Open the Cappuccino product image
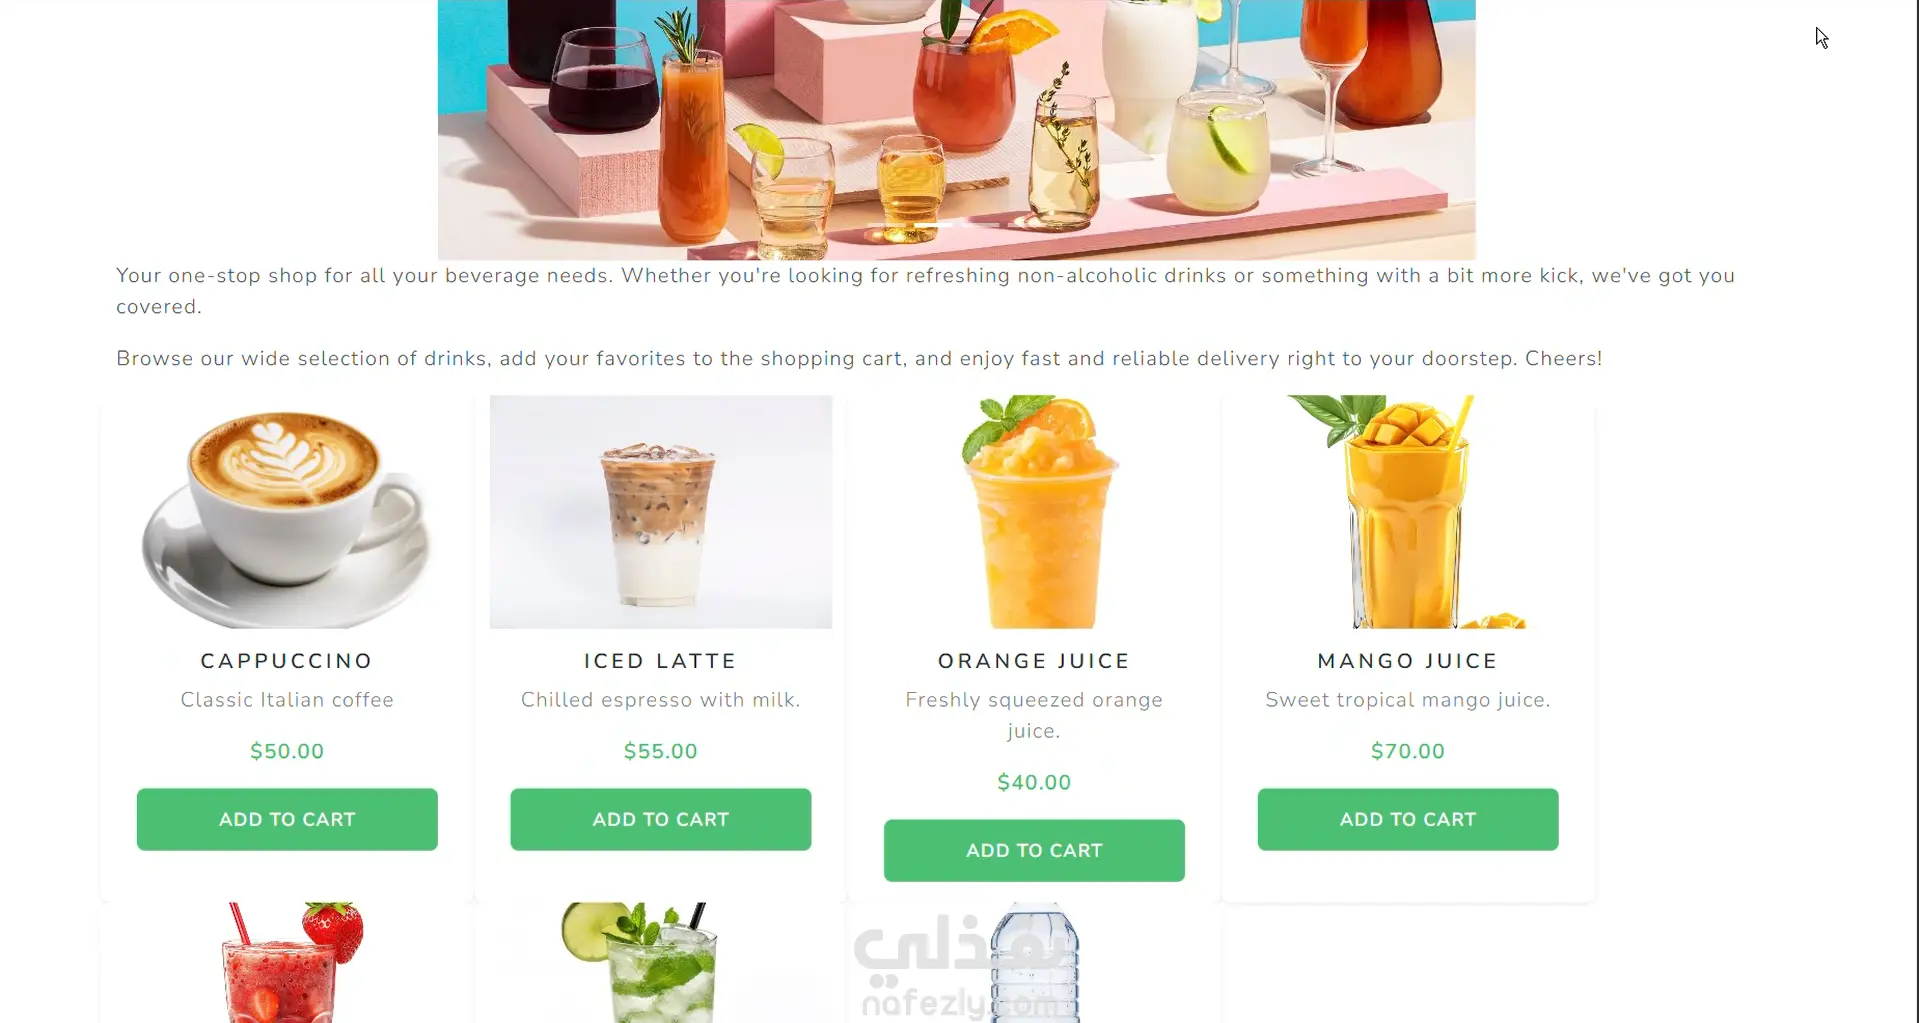Image resolution: width=1919 pixels, height=1023 pixels. [287, 512]
